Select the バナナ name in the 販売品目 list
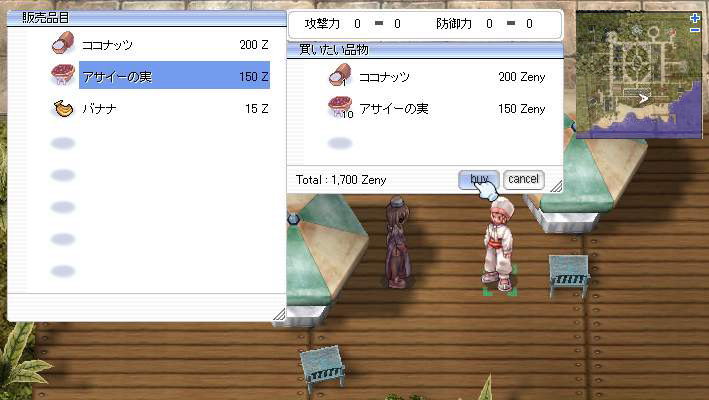 tap(99, 108)
